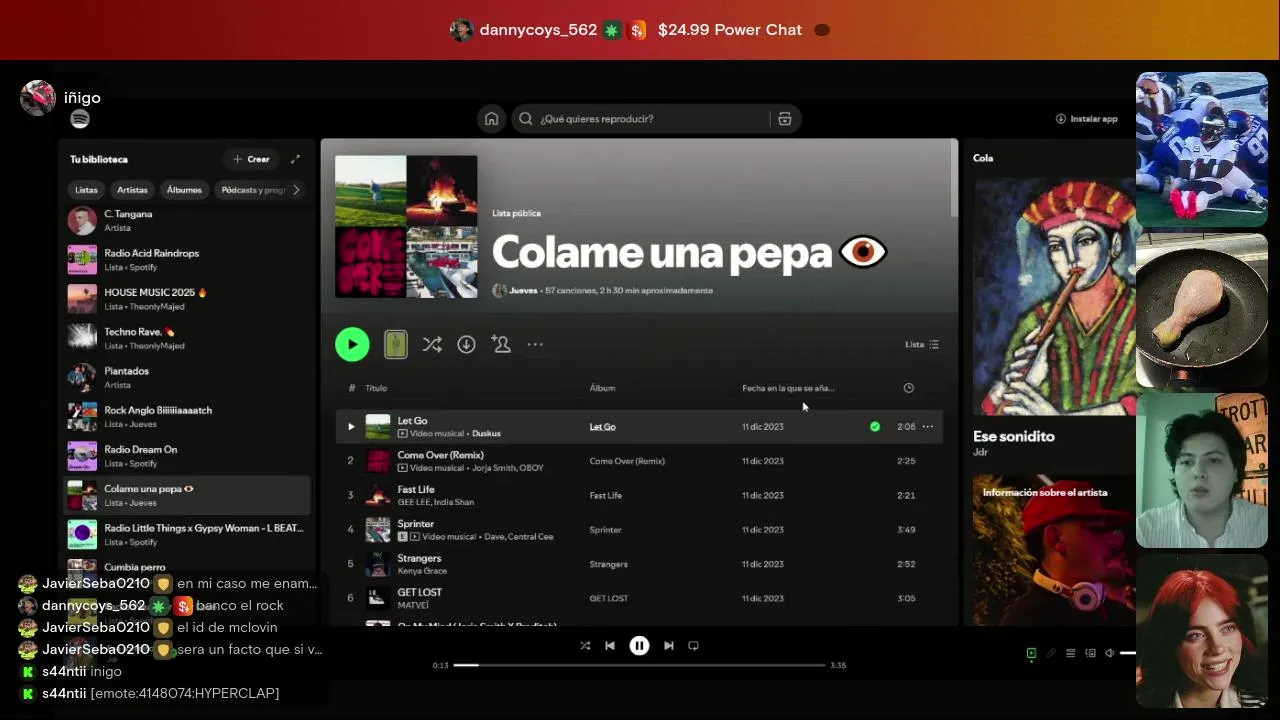Open Let Go album link
Viewport: 1280px width, 720px height.
602,427
